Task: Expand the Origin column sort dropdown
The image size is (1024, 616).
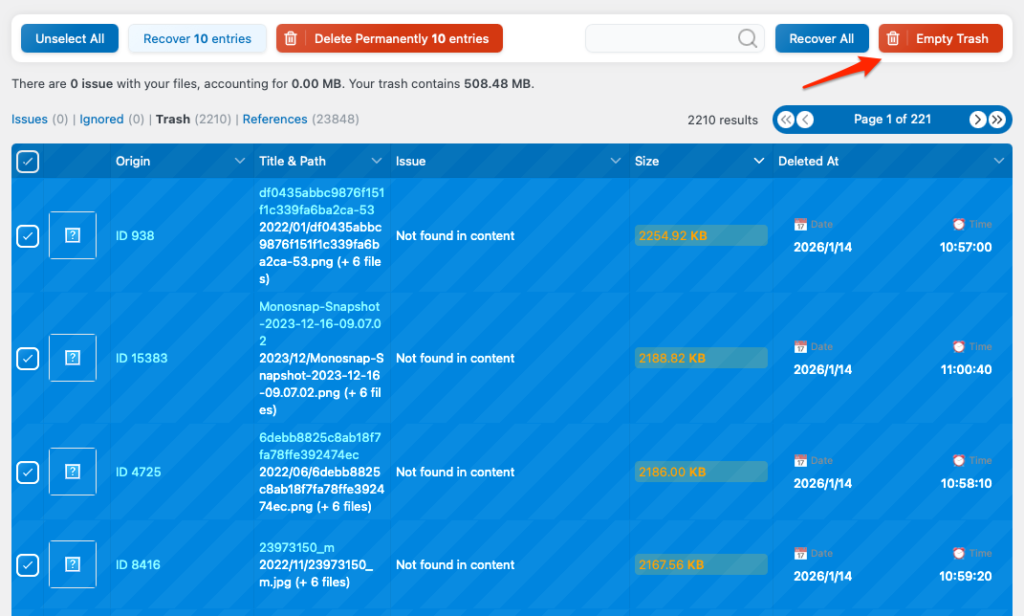Action: point(239,162)
